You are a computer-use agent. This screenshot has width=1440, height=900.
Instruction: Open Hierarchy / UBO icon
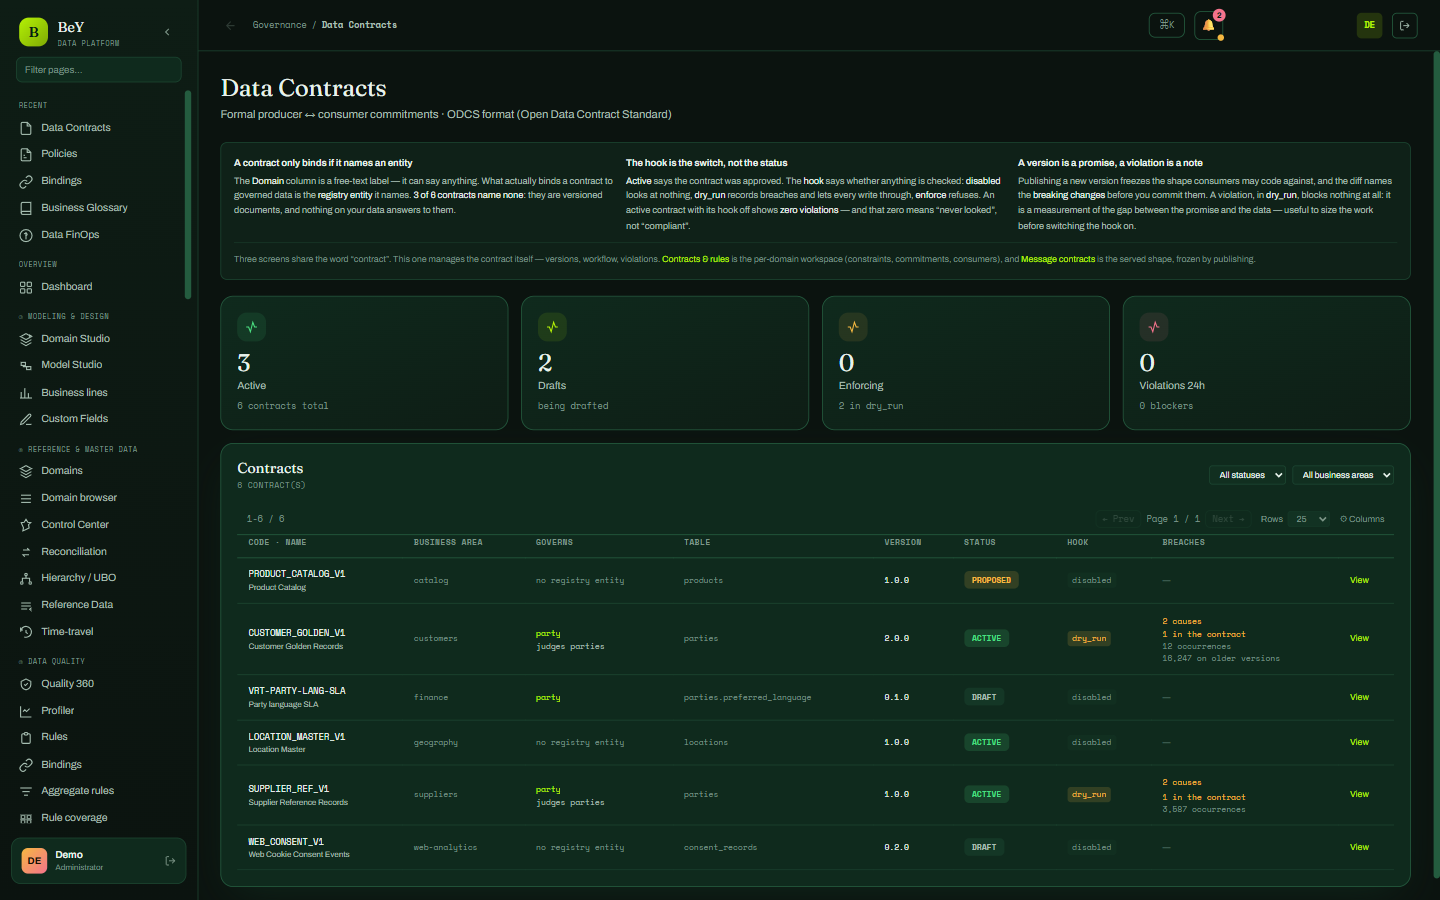click(26, 578)
